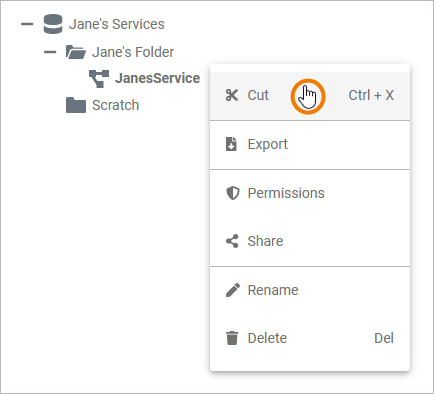Click the open Jane's Folder icon
This screenshot has width=434, height=394.
76,52
